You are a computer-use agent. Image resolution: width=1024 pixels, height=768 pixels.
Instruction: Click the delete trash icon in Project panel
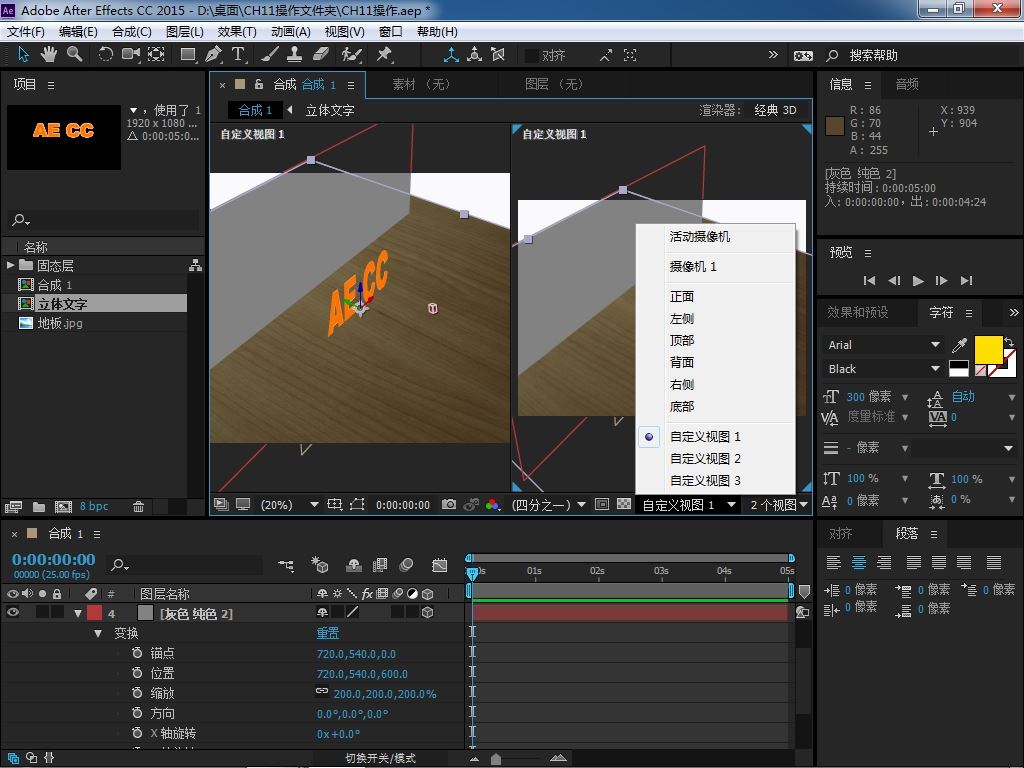[138, 506]
